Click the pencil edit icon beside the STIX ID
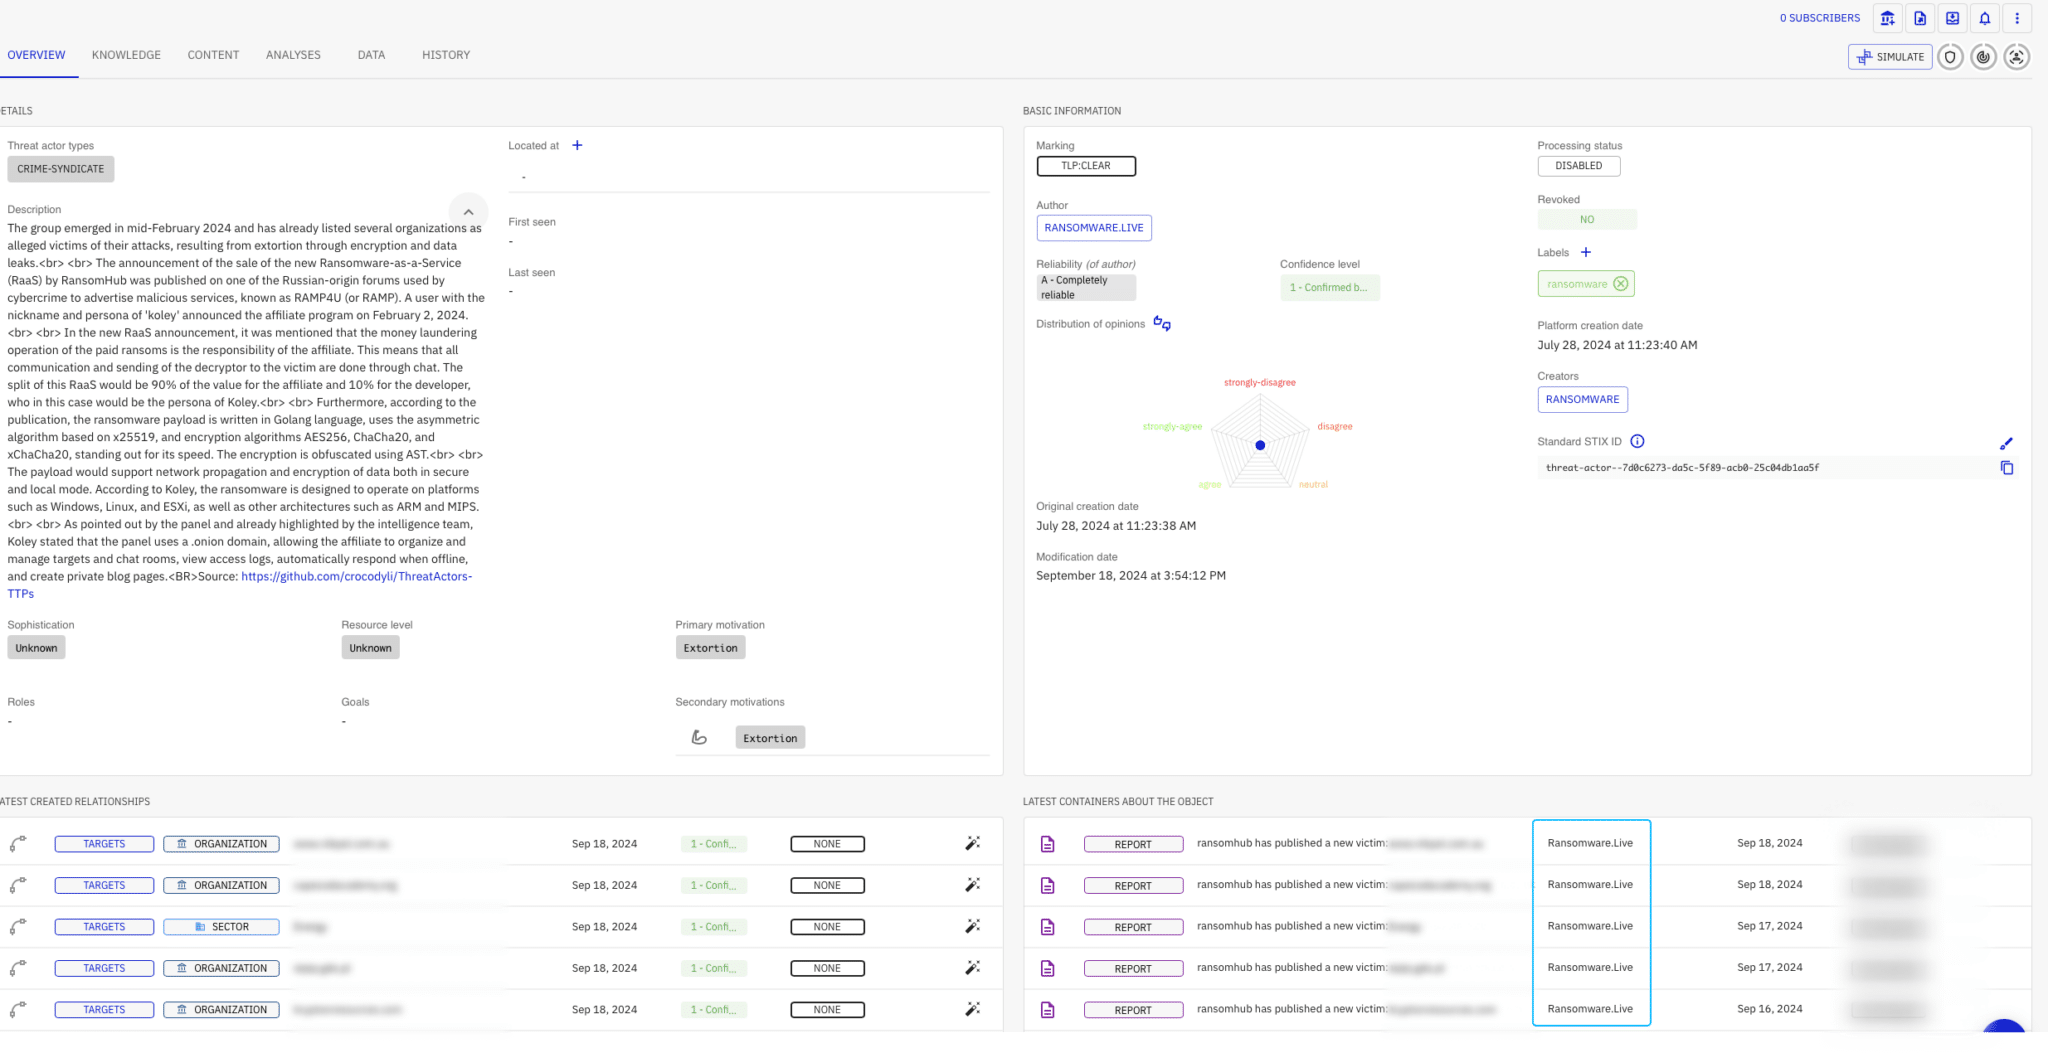Viewport: 2048px width, 1053px height. point(2008,443)
